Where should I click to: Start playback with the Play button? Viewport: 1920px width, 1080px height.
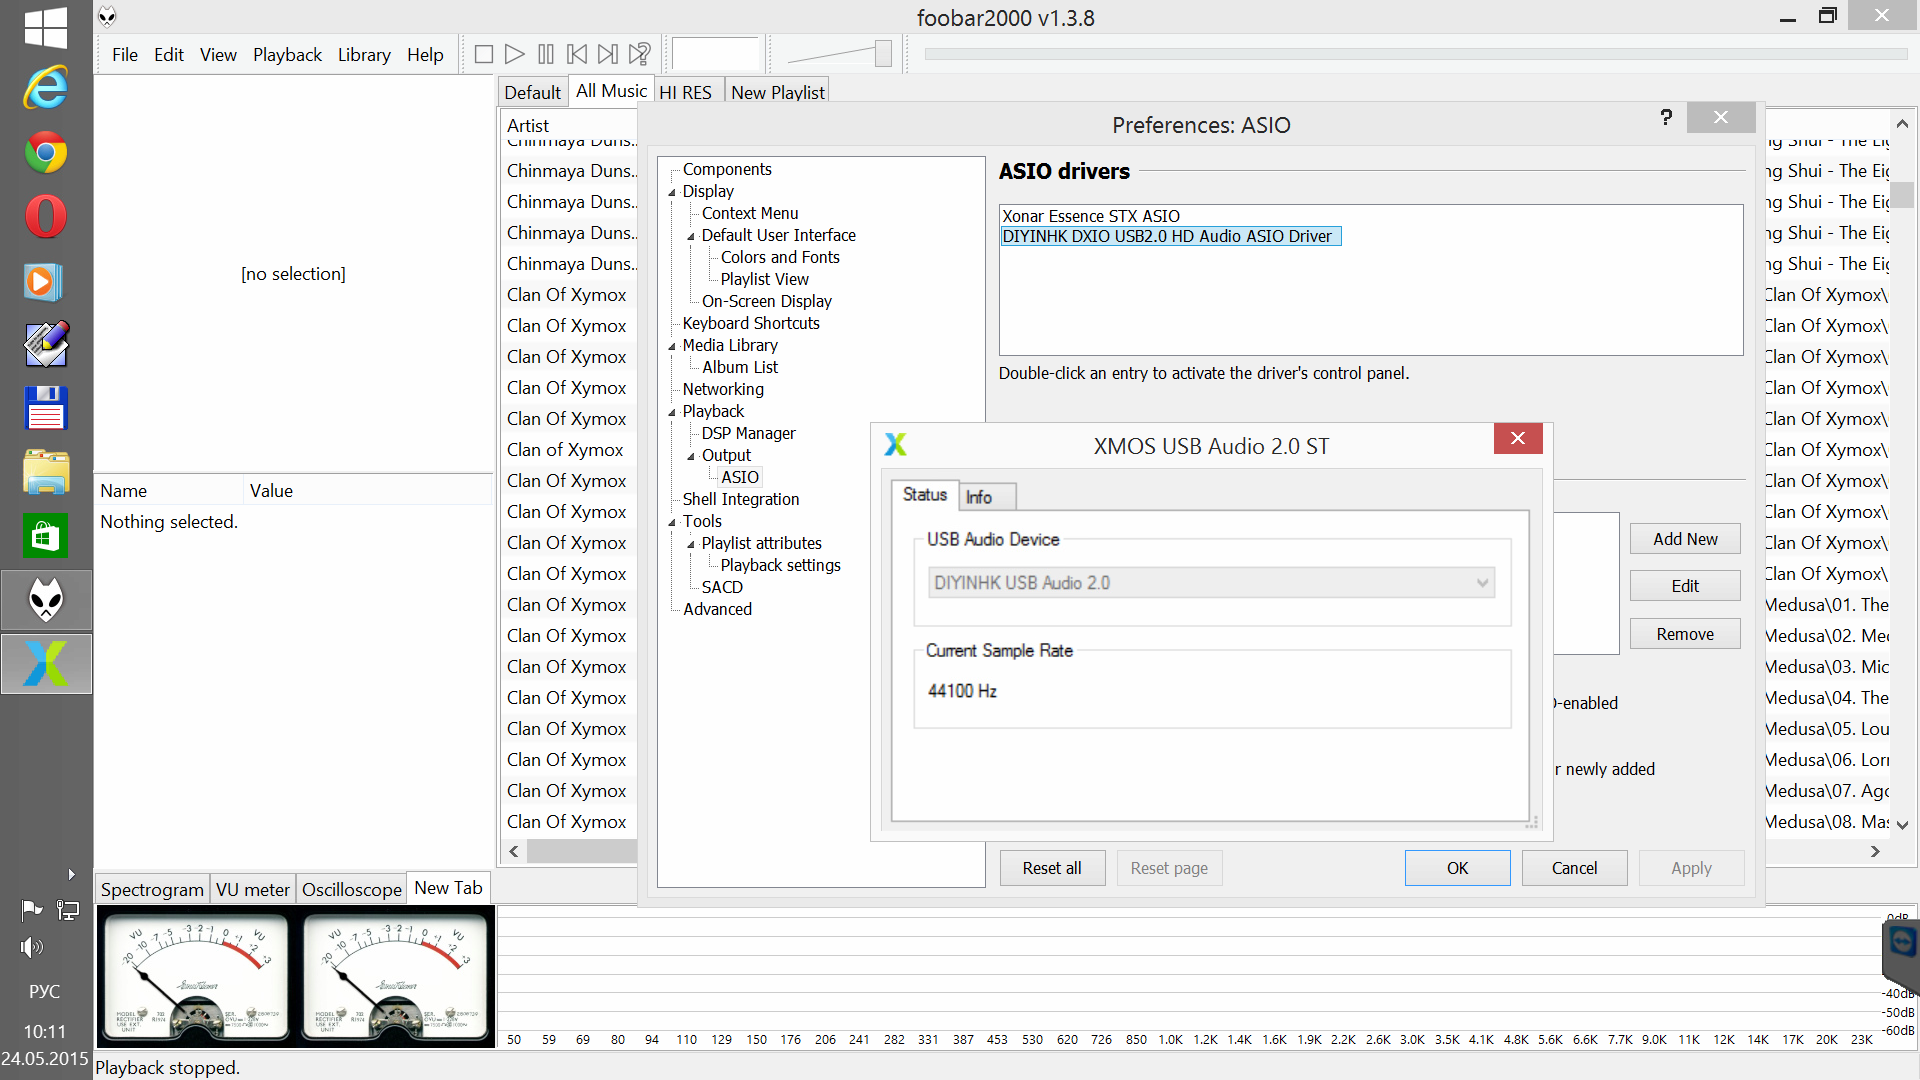[x=515, y=54]
